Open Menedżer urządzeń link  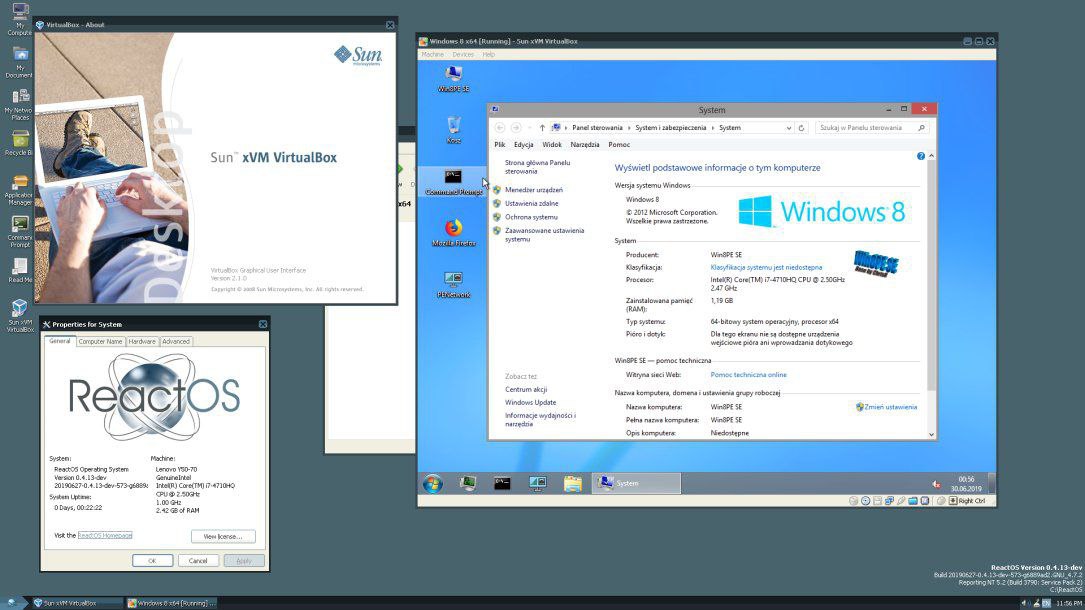click(x=534, y=190)
